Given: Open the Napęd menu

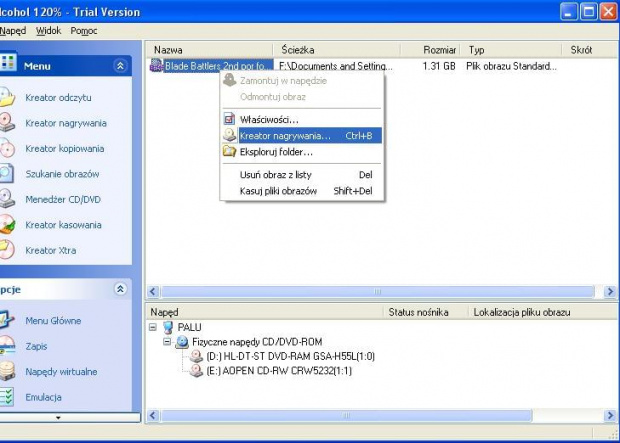Looking at the screenshot, I should click(x=13, y=31).
